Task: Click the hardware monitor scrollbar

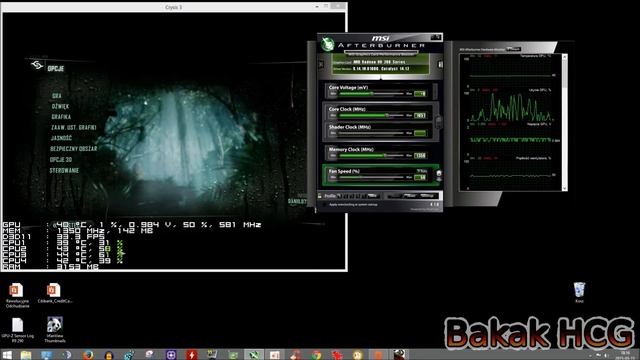Action: coord(564,122)
